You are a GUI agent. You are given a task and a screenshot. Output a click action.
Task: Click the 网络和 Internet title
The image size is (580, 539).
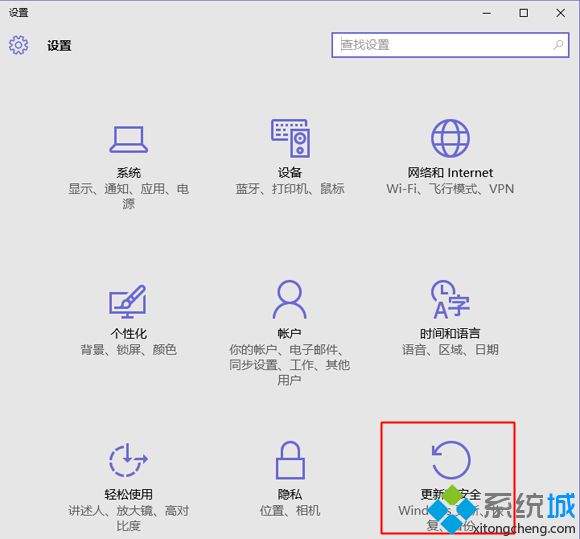pos(450,172)
